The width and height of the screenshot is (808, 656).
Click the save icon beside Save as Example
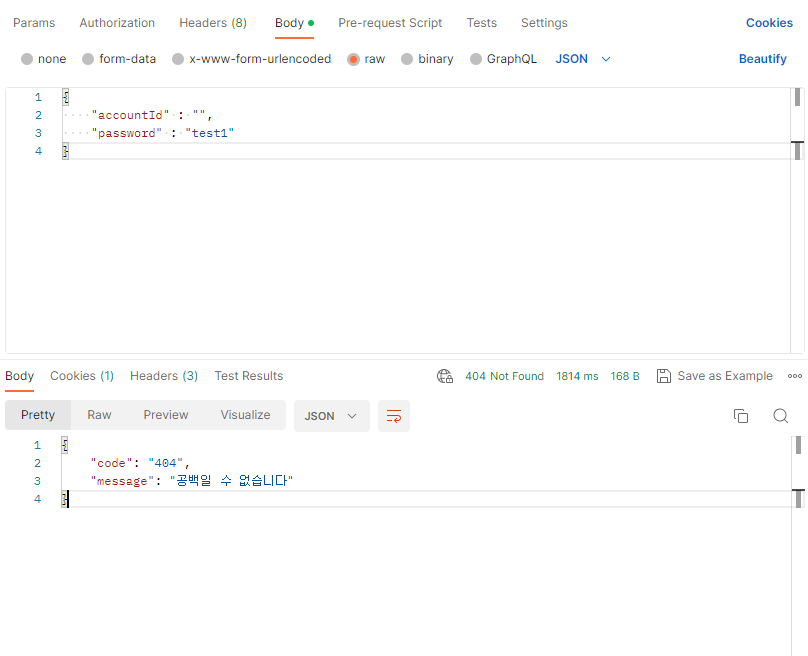(664, 376)
